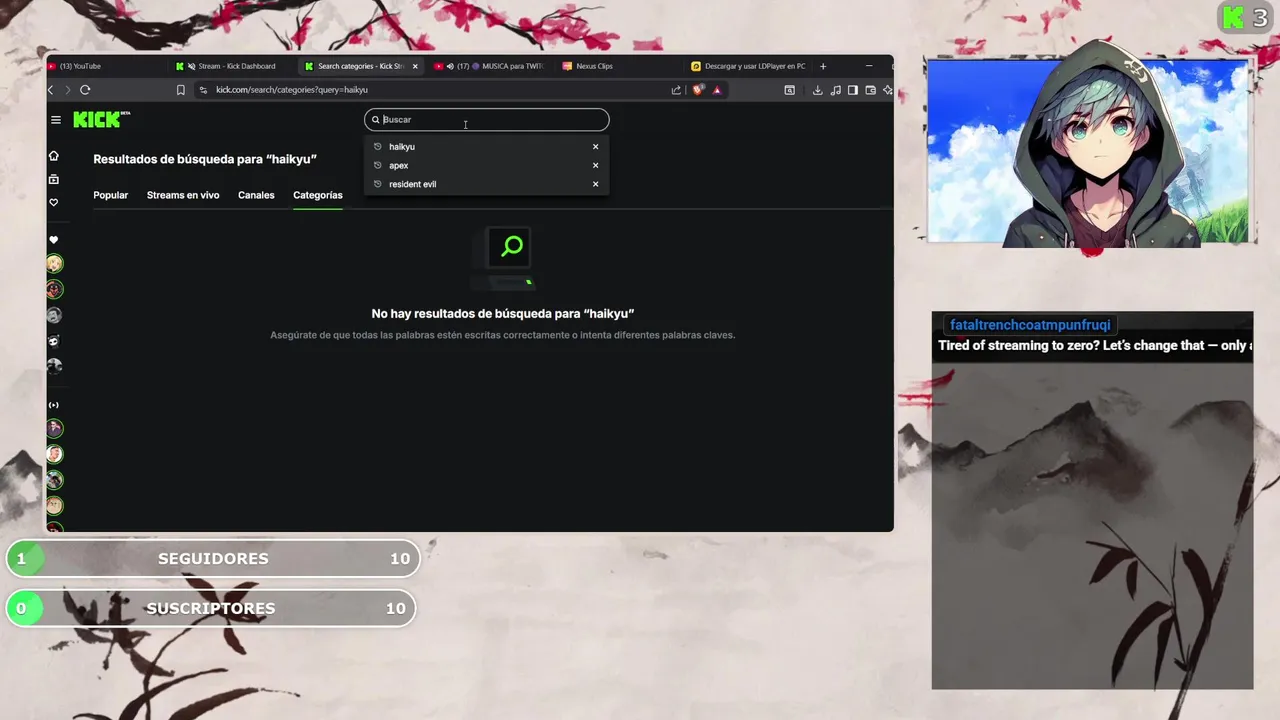The height and width of the screenshot is (720, 1280).
Task: Select the Categorías results tab
Action: [x=318, y=195]
